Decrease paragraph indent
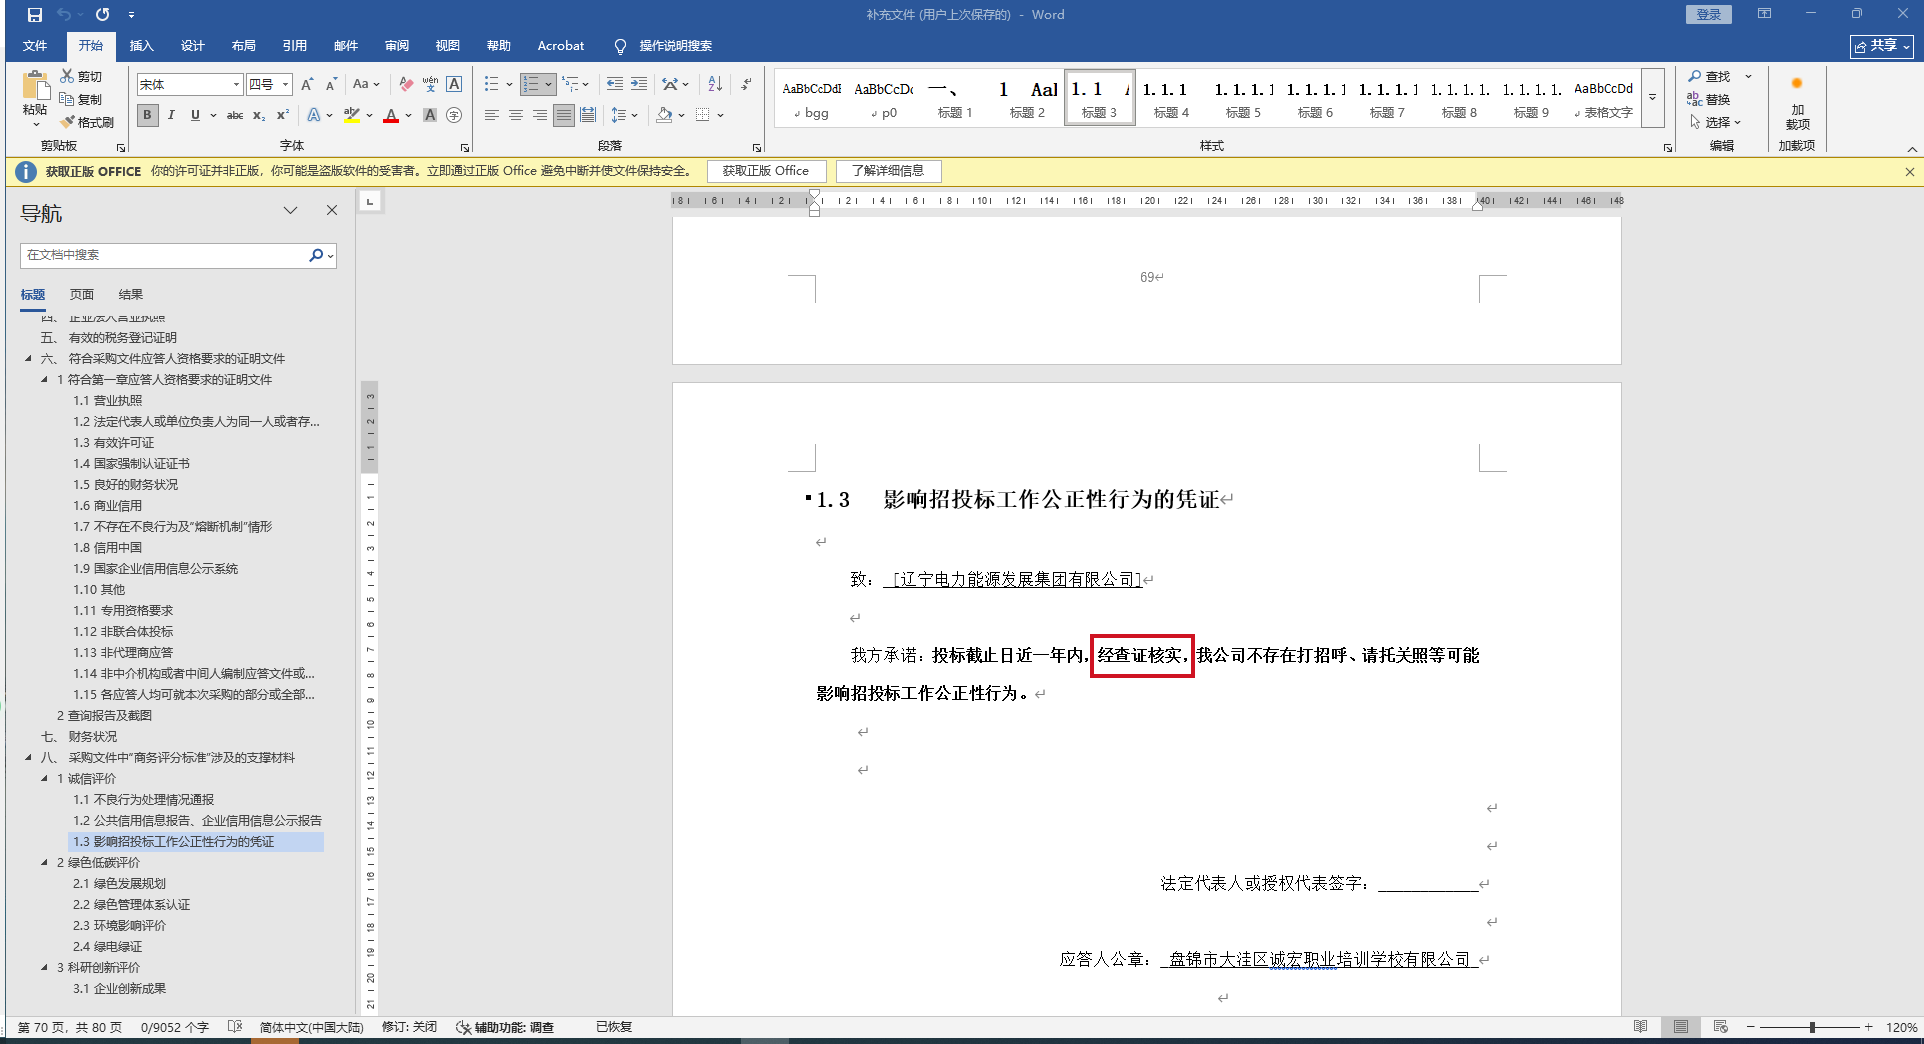The height and width of the screenshot is (1044, 1924). click(x=615, y=85)
